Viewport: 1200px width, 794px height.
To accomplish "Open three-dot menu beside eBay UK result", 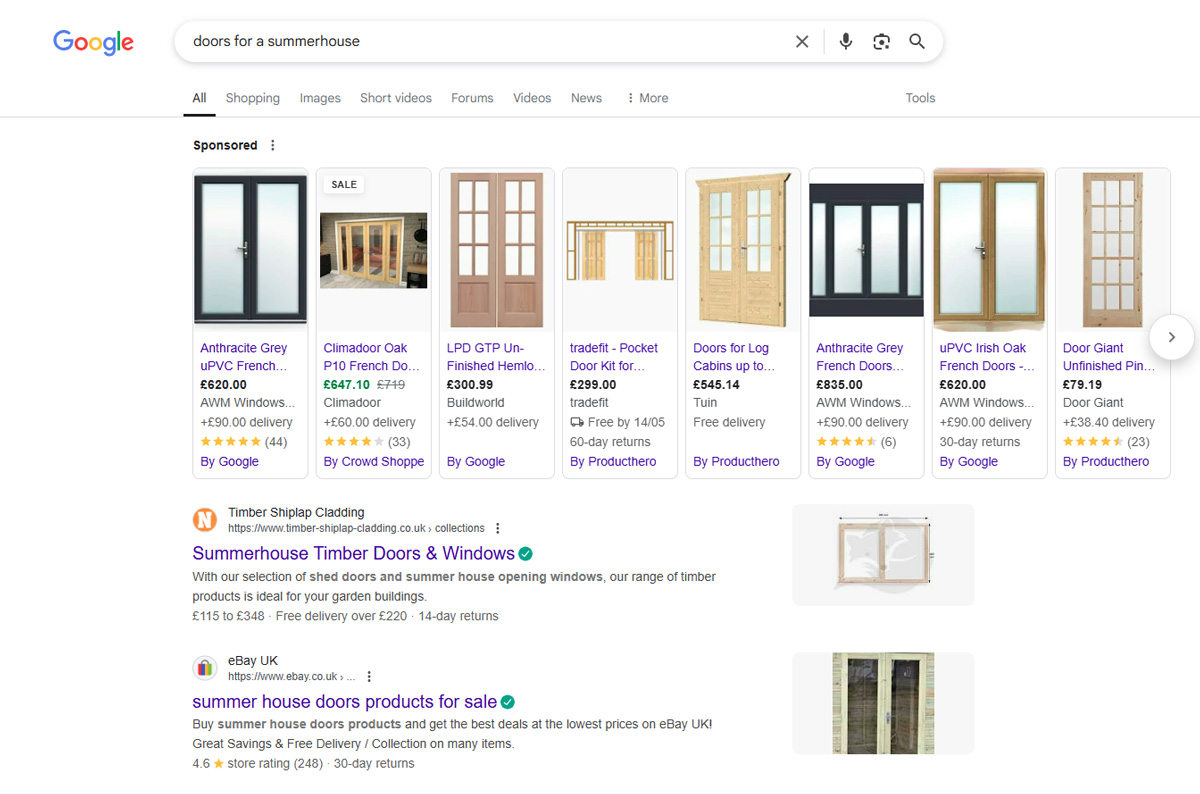I will coord(369,677).
